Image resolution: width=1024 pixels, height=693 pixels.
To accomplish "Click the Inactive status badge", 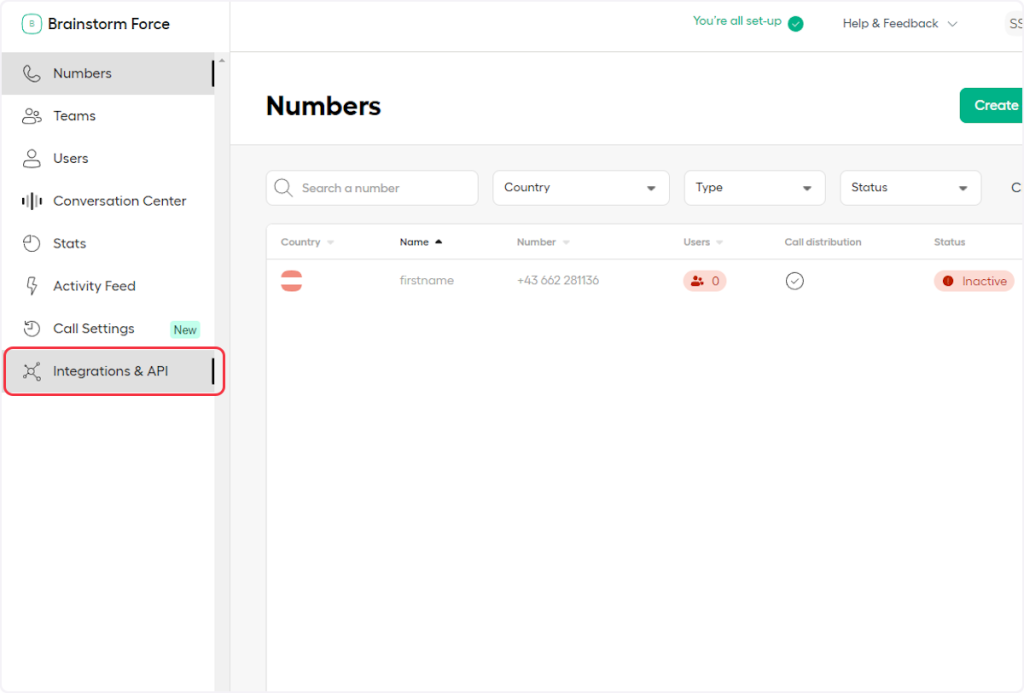I will [x=974, y=281].
